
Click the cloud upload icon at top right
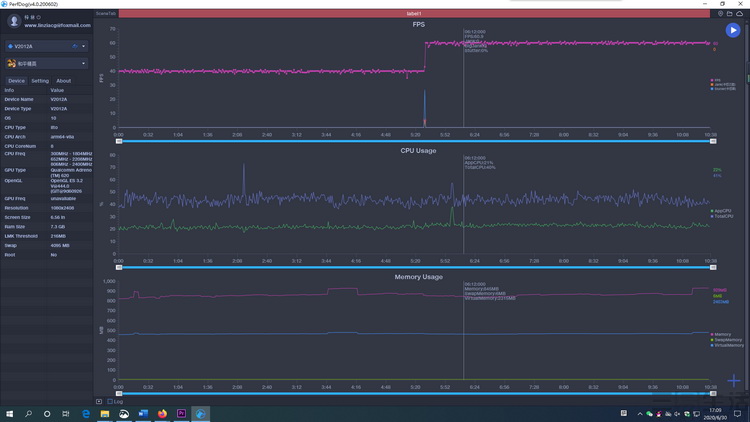[739, 14]
